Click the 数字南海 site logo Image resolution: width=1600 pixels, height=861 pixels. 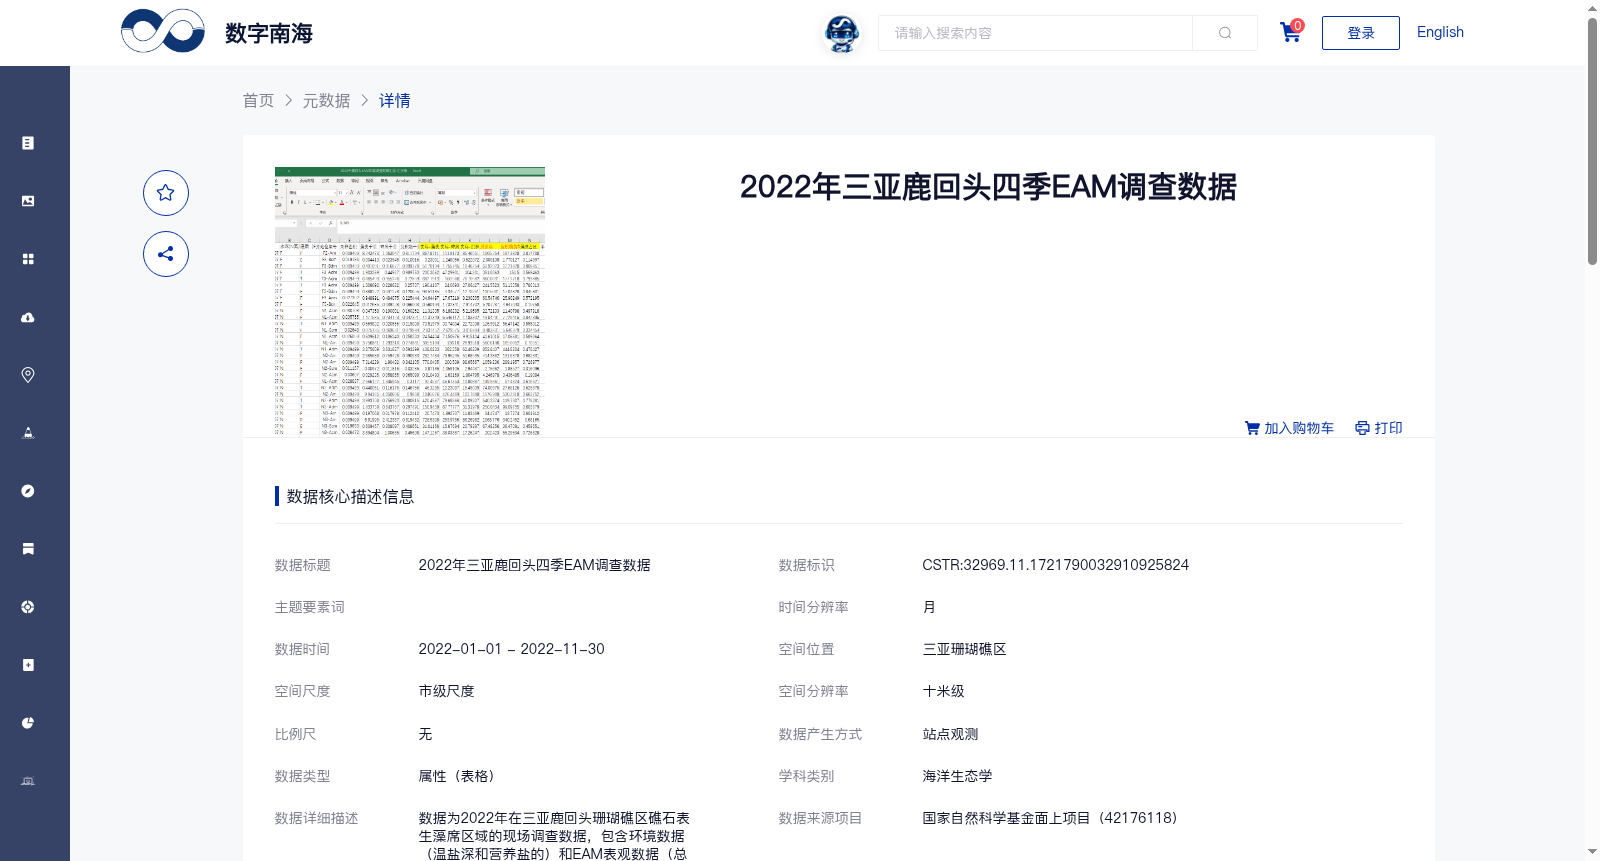(x=217, y=32)
